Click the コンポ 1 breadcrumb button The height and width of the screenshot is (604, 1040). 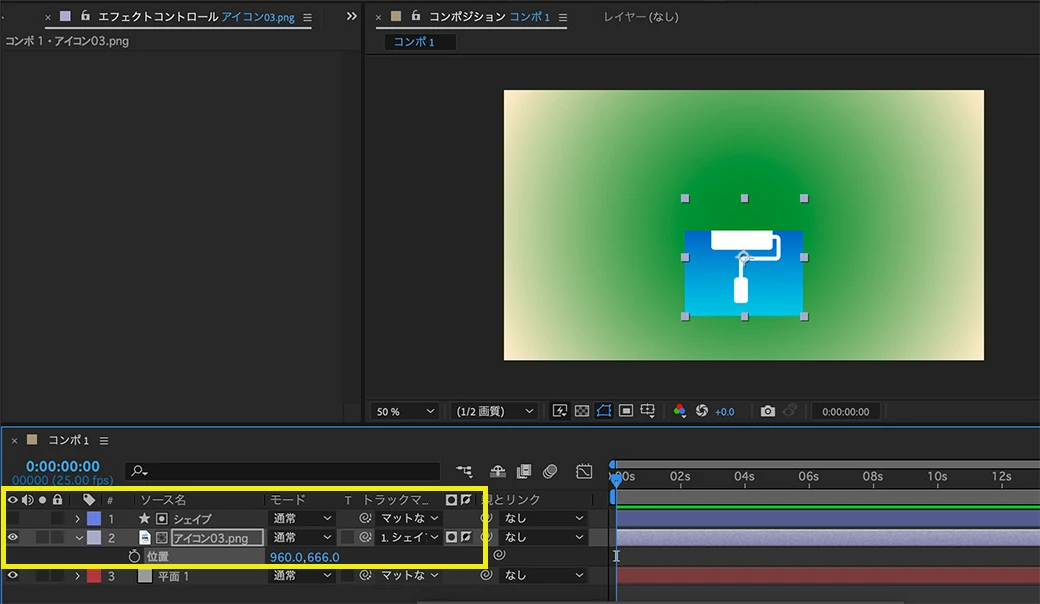pyautogui.click(x=420, y=42)
